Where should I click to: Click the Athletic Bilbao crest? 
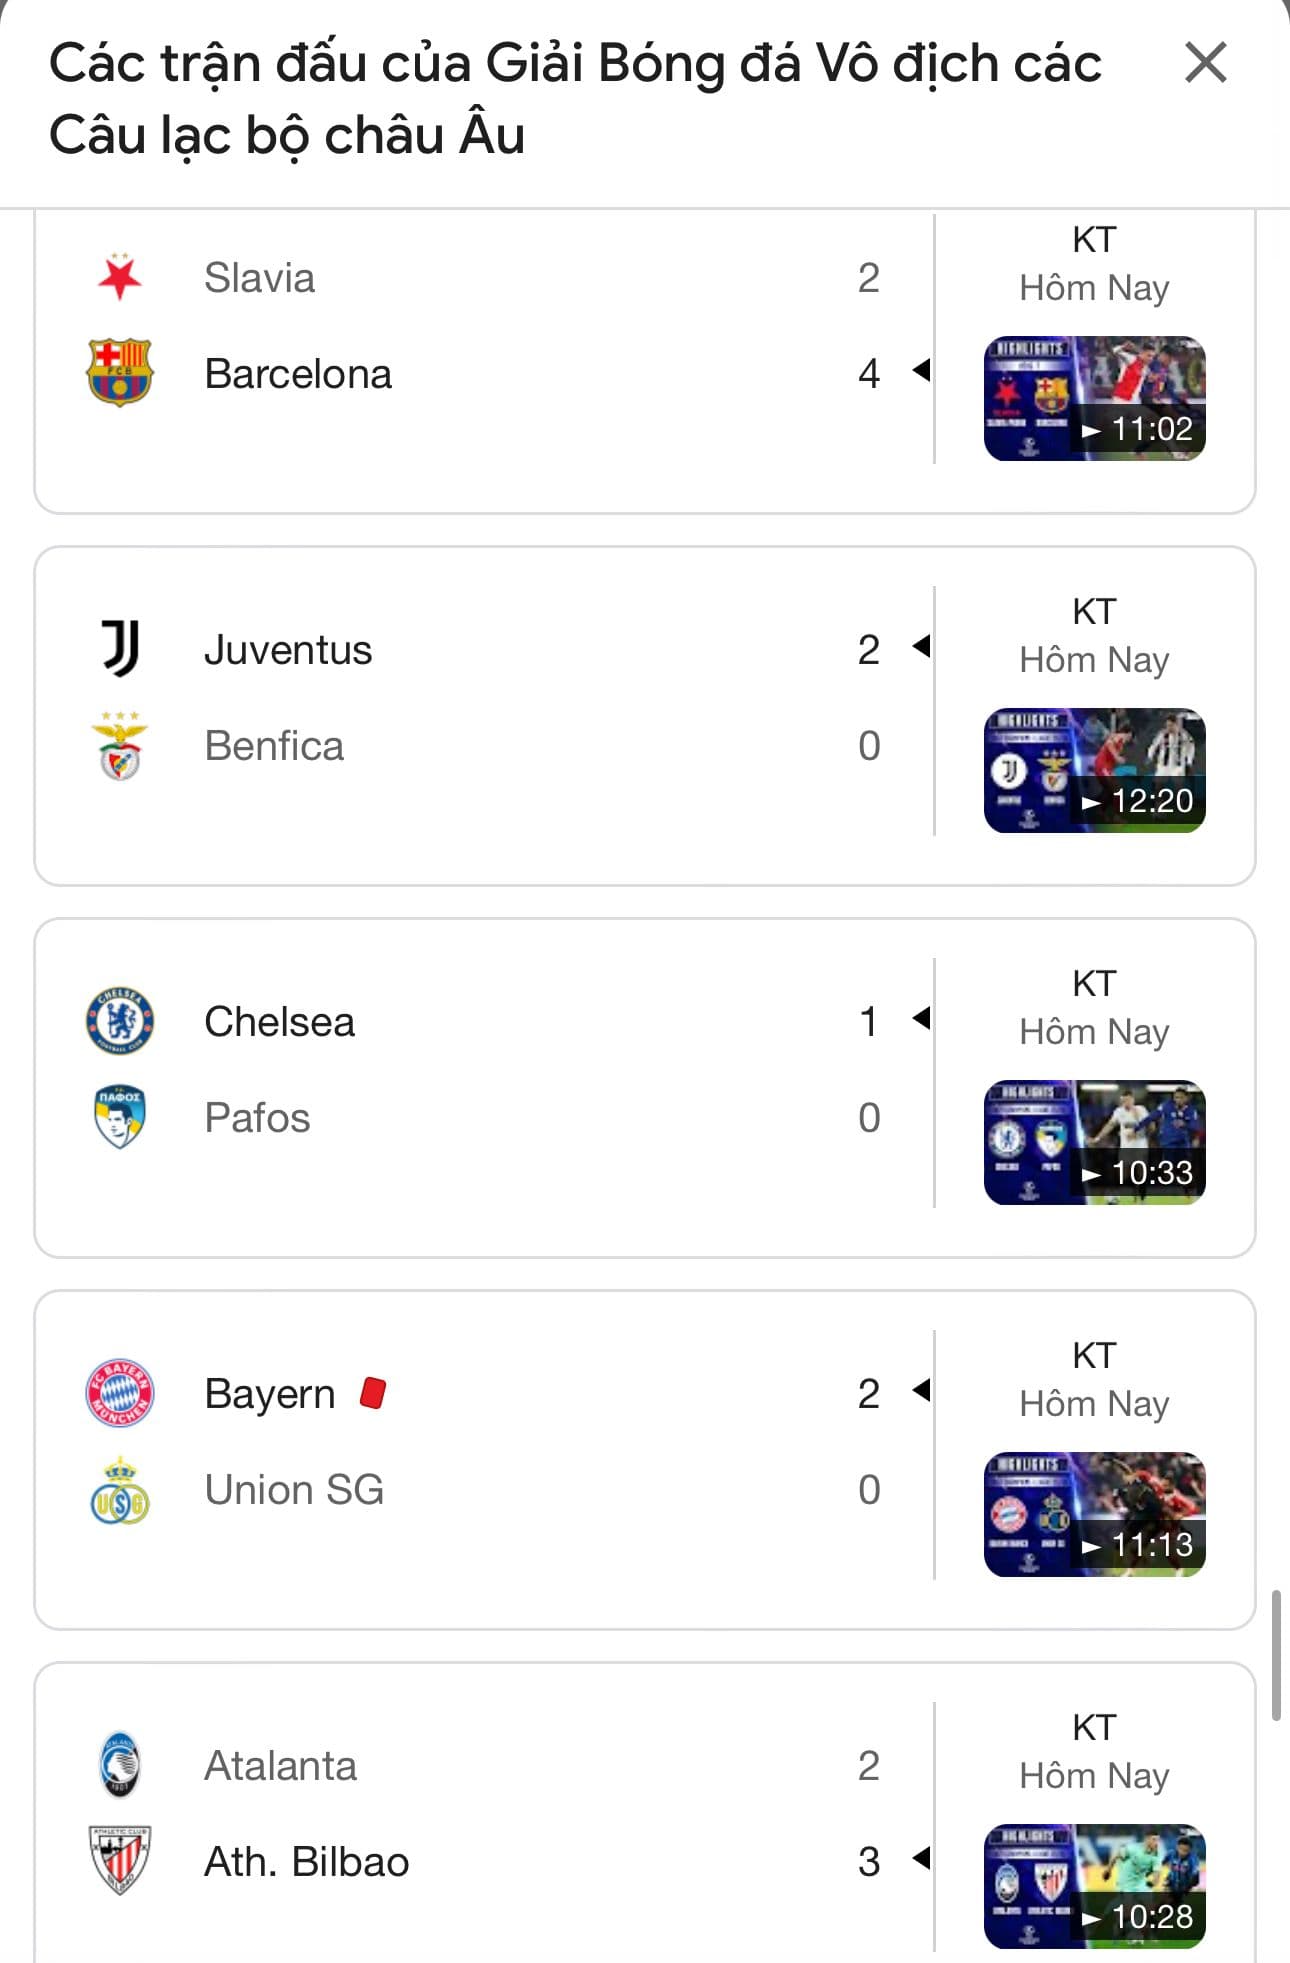[120, 1861]
